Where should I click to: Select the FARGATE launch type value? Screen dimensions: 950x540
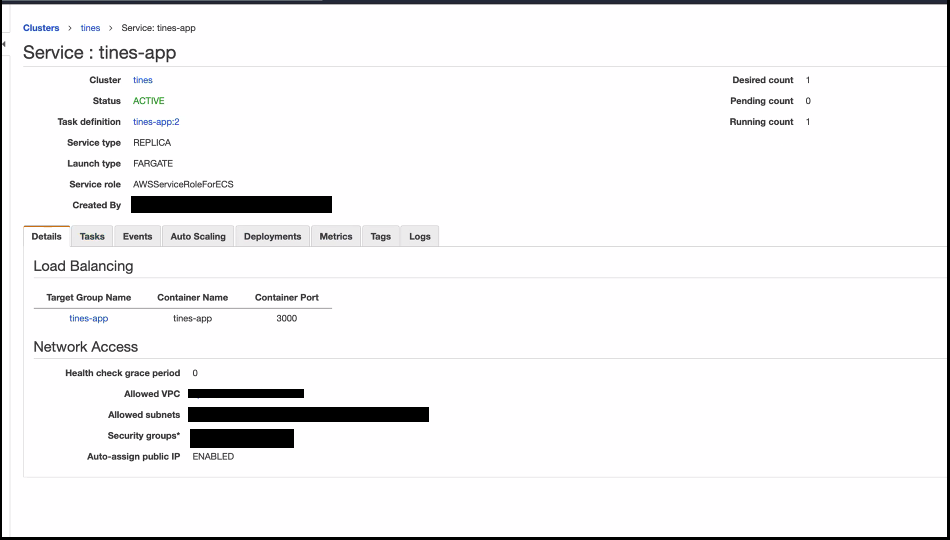coord(153,164)
